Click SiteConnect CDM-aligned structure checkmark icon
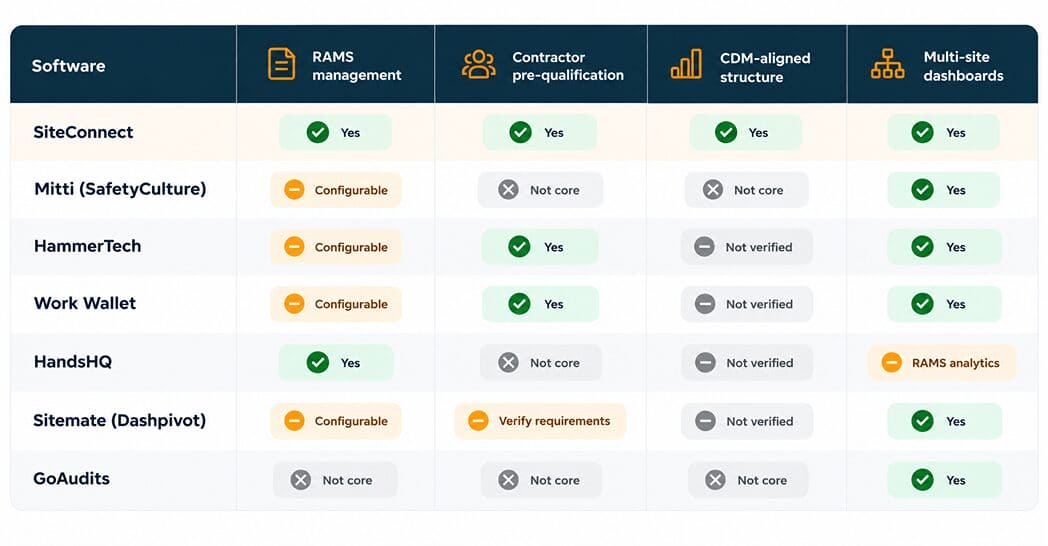Viewport: 1048px width, 546px height. click(726, 132)
